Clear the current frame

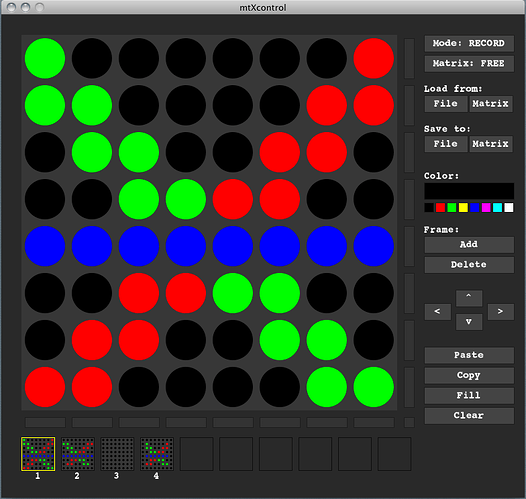469,416
